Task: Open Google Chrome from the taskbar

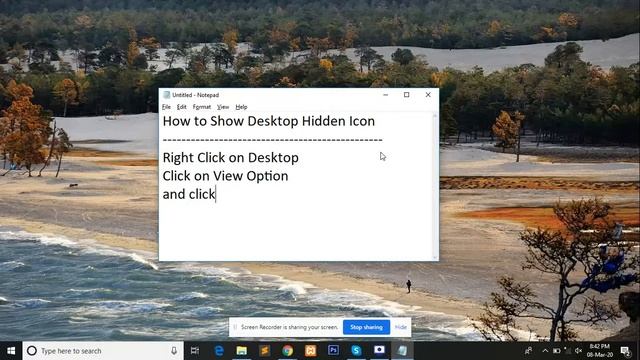Action: [287, 351]
